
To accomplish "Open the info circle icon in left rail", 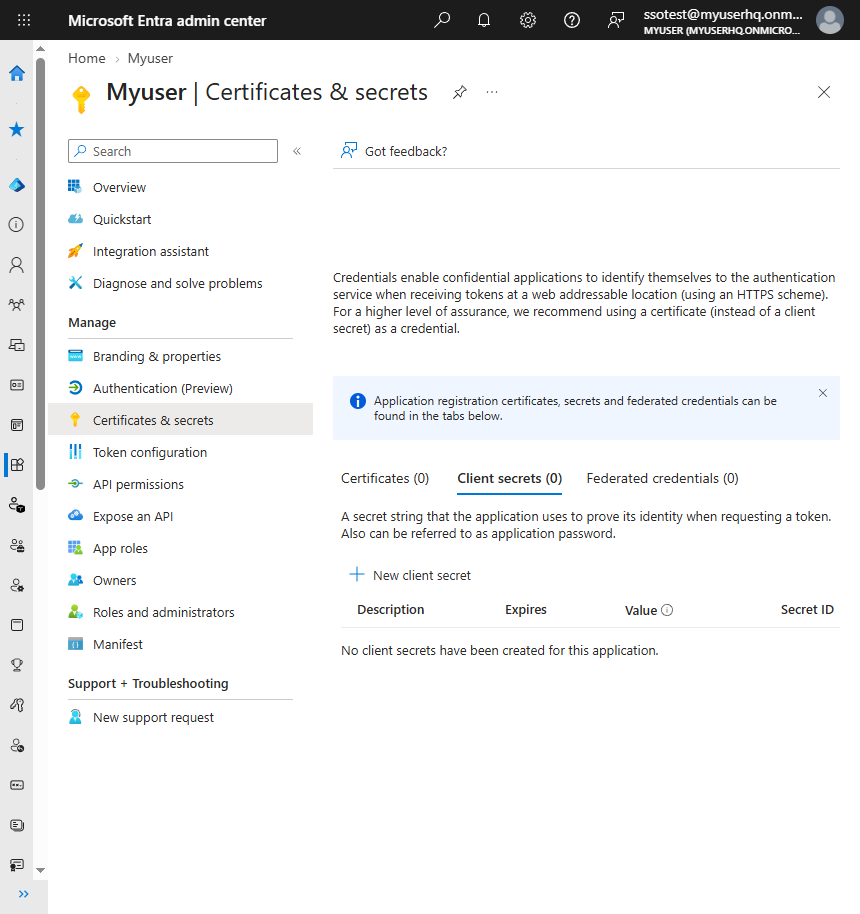I will (17, 225).
